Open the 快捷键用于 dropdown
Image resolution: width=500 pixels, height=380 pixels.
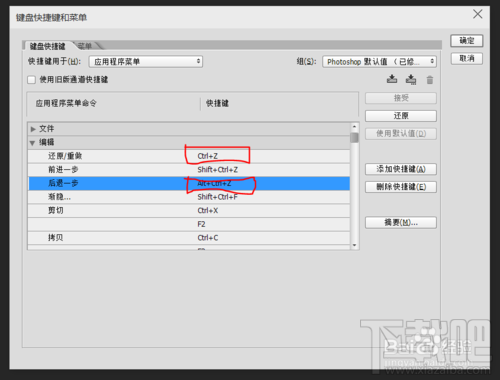146,61
